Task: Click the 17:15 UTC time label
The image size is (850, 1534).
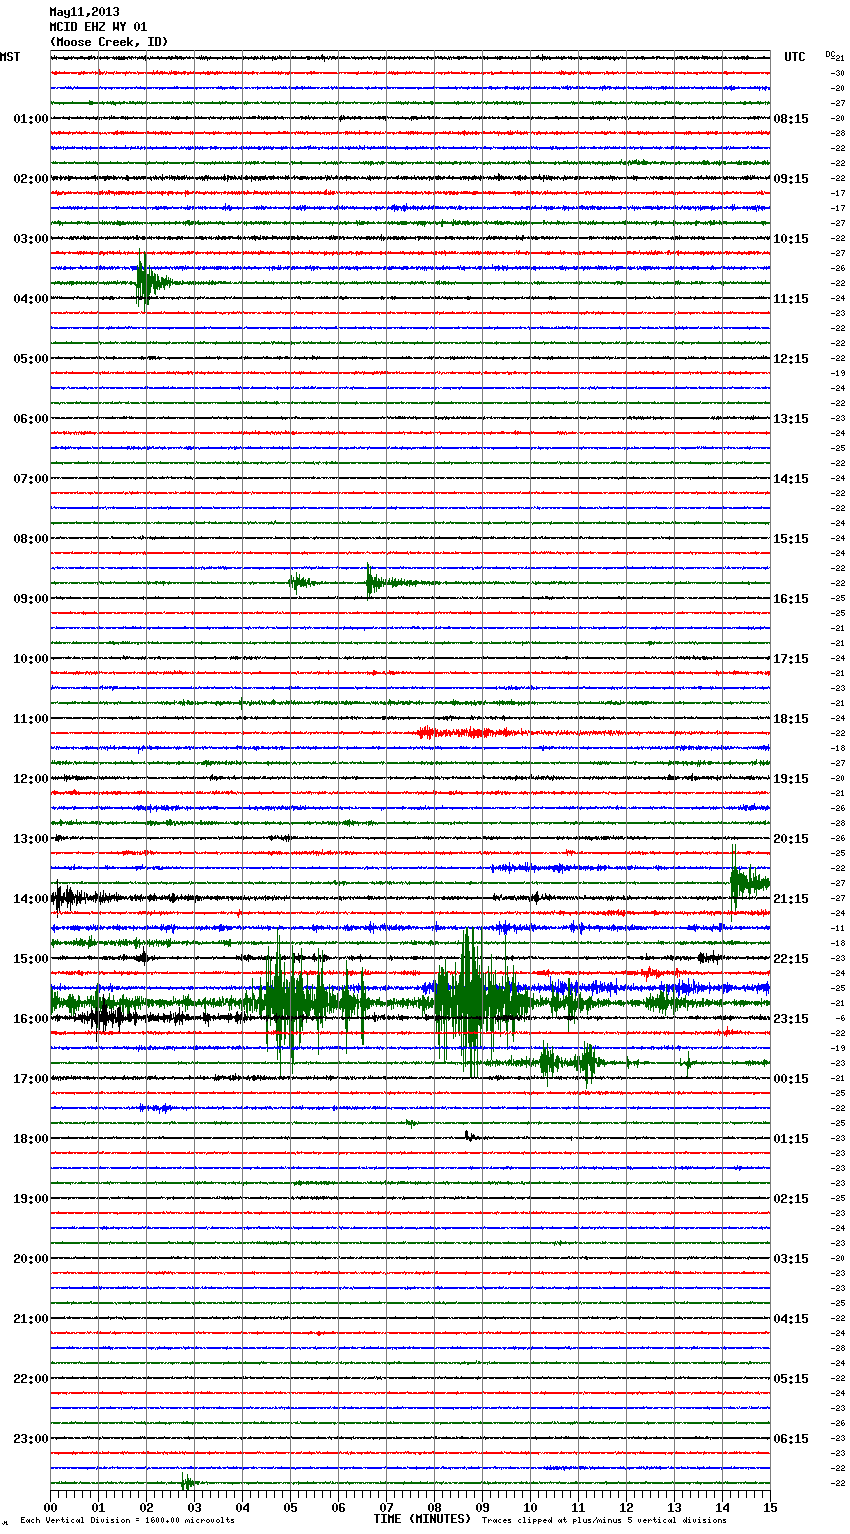Action: click(791, 659)
